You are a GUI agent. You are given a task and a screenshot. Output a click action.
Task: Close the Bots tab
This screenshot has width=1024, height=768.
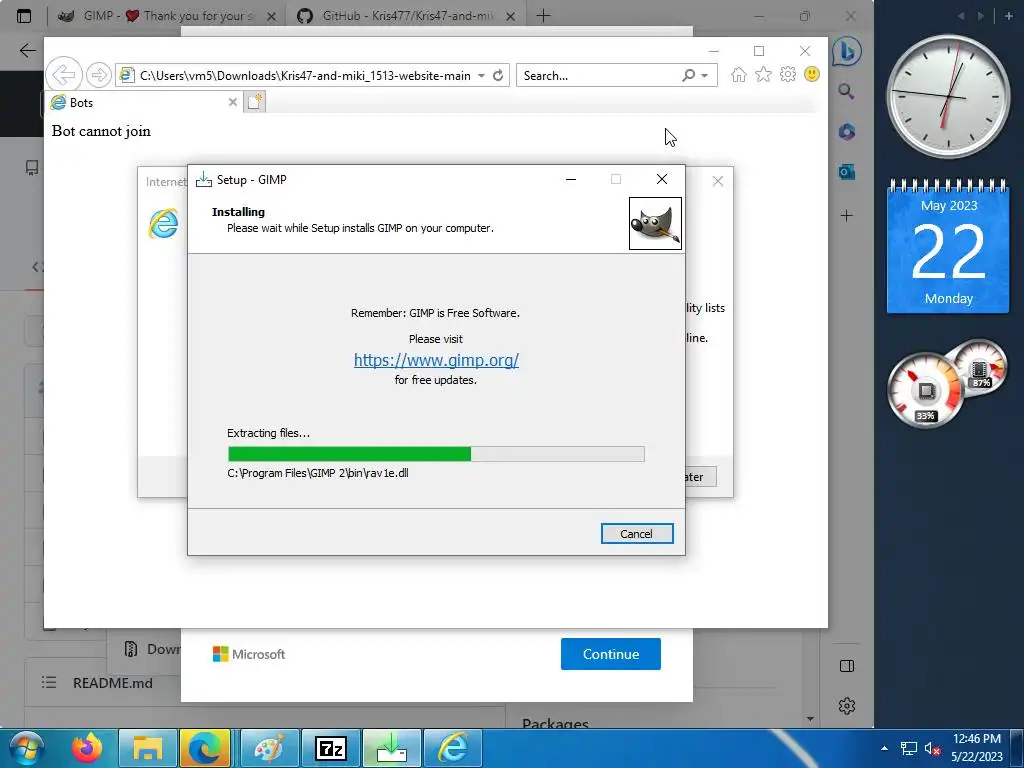click(x=232, y=102)
